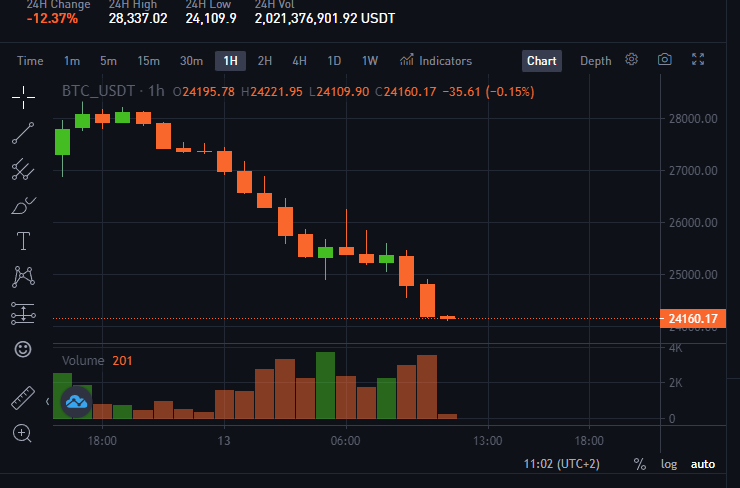740x488 pixels.
Task: Click the zoom in magnifier tool
Action: click(22, 433)
